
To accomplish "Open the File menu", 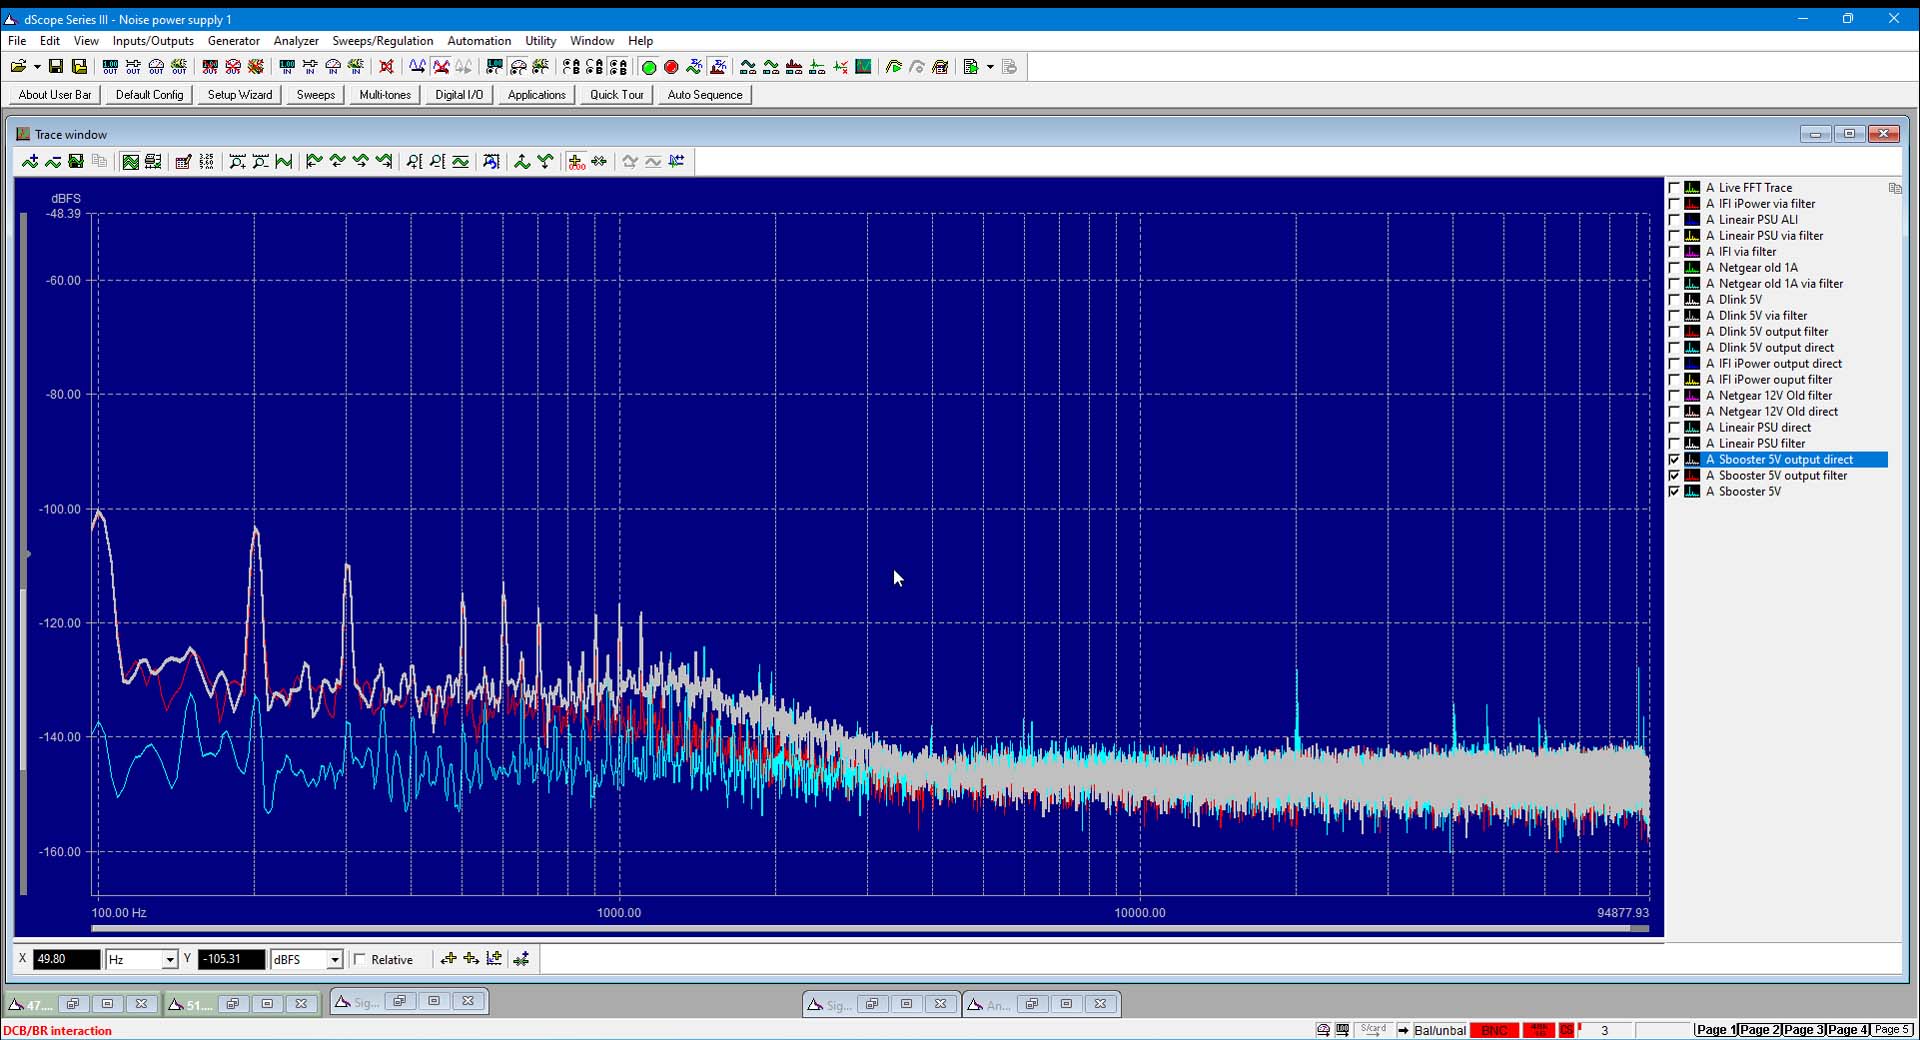I will coord(17,41).
